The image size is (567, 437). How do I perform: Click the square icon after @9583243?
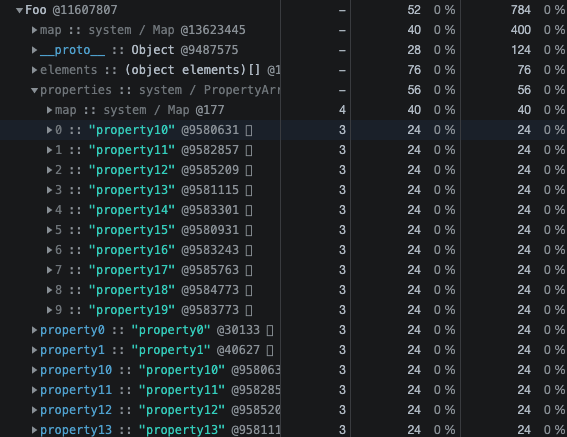click(x=249, y=250)
